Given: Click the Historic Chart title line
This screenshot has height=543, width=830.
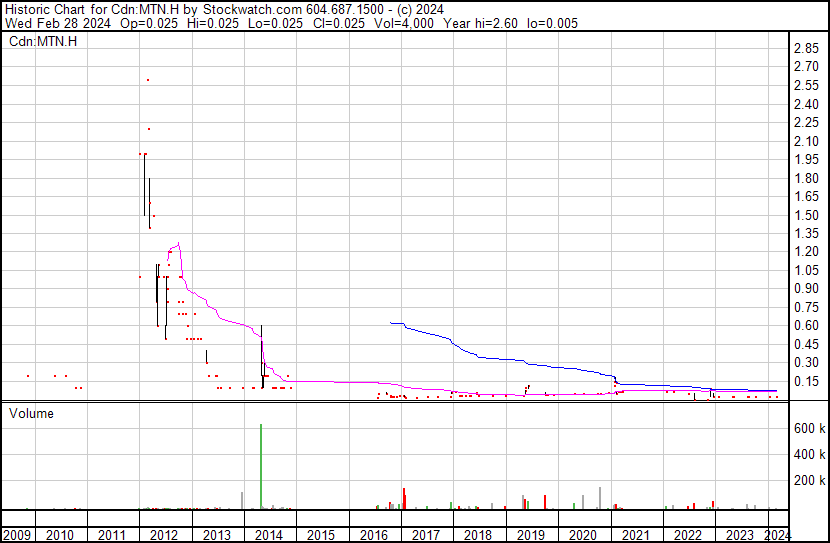Looking at the screenshot, I should click(224, 10).
